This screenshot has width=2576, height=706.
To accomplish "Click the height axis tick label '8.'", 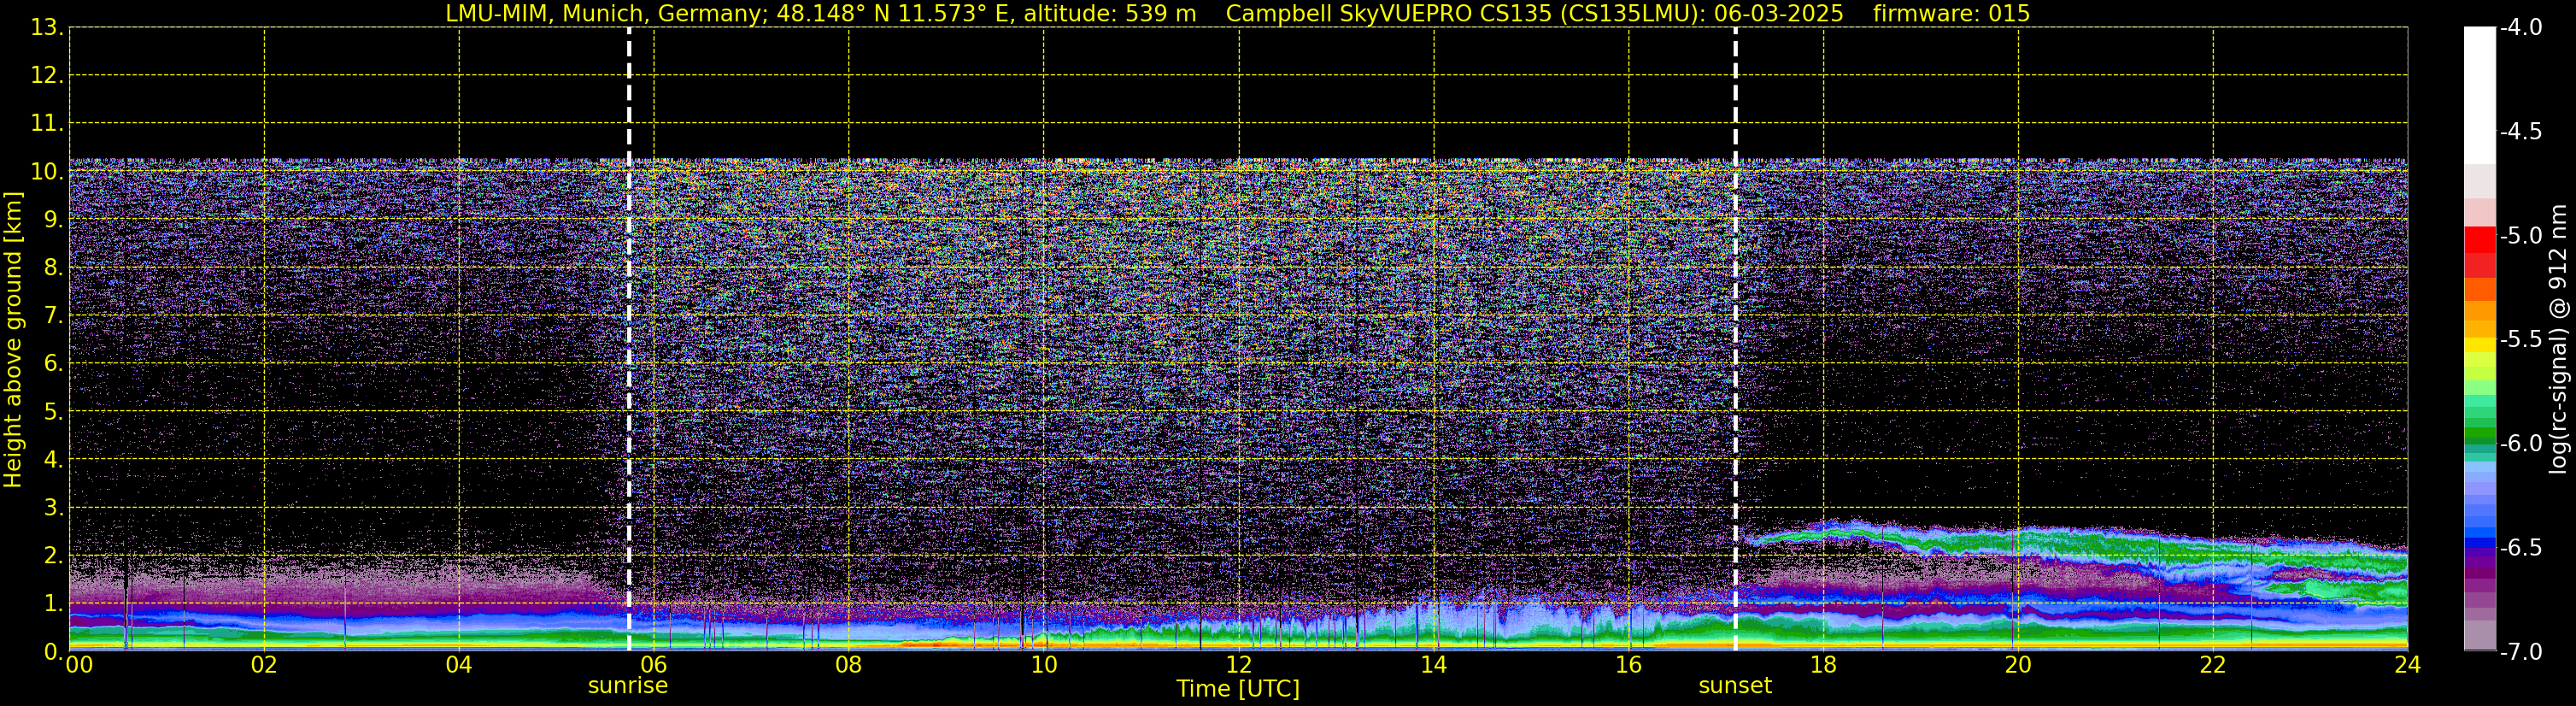I will [53, 267].
